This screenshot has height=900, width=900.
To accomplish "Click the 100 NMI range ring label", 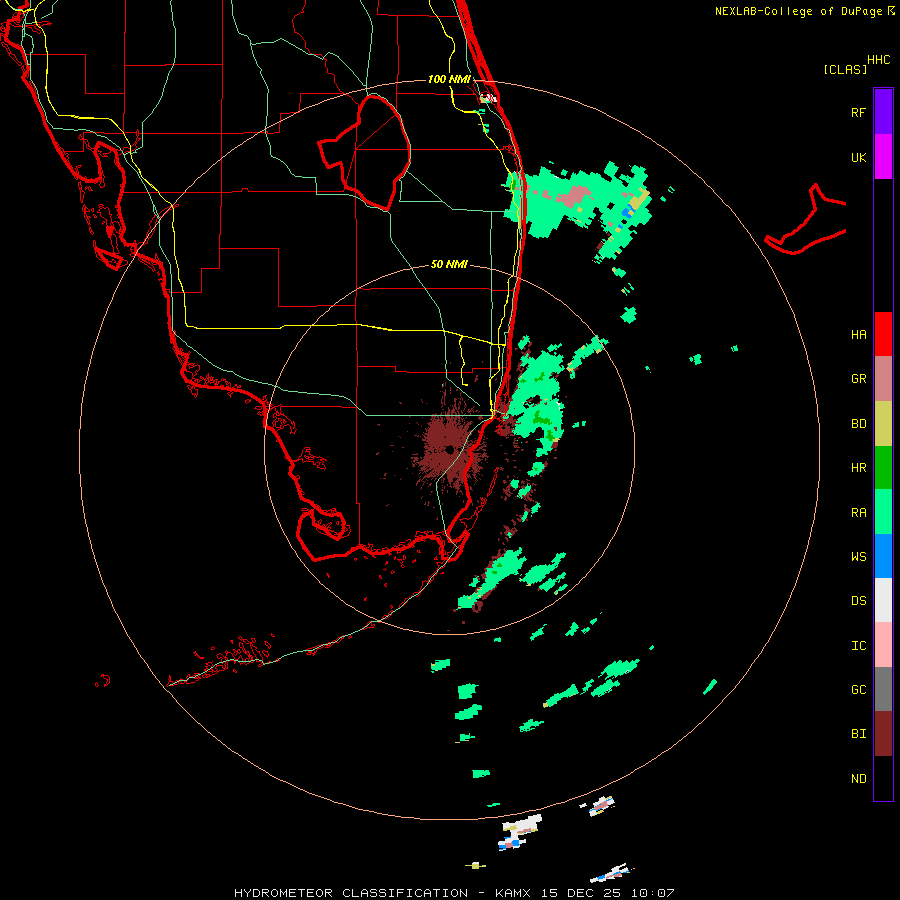I will (x=449, y=79).
